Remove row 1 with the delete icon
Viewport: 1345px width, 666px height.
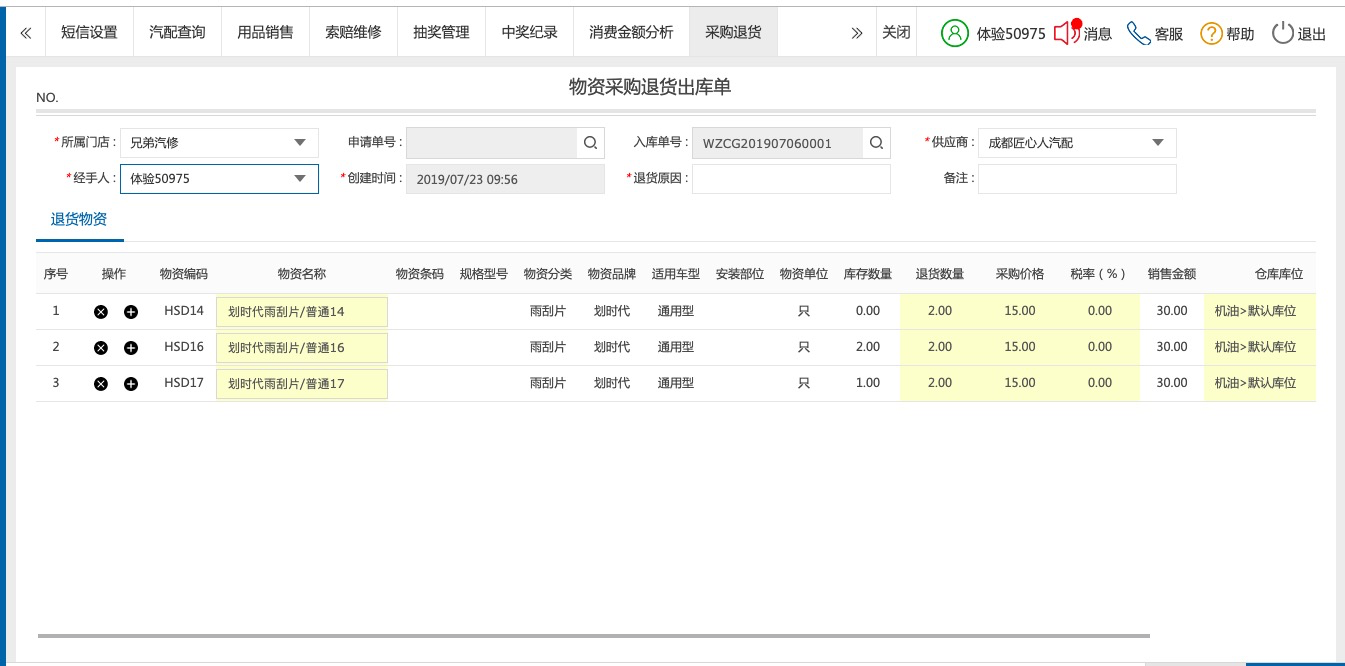point(100,312)
